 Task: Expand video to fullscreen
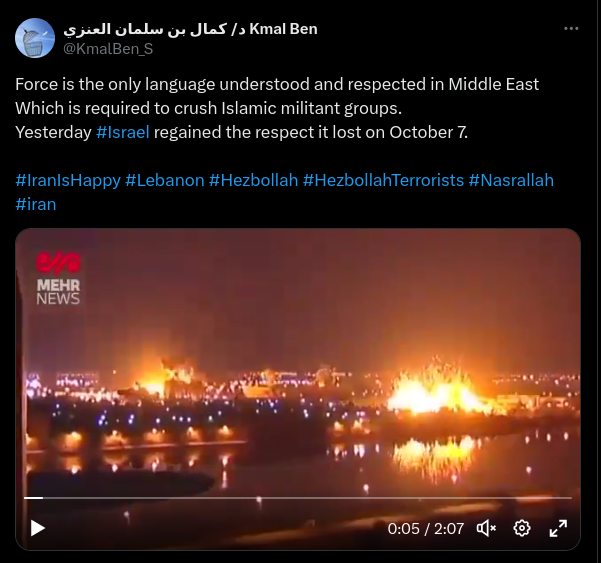tap(558, 529)
